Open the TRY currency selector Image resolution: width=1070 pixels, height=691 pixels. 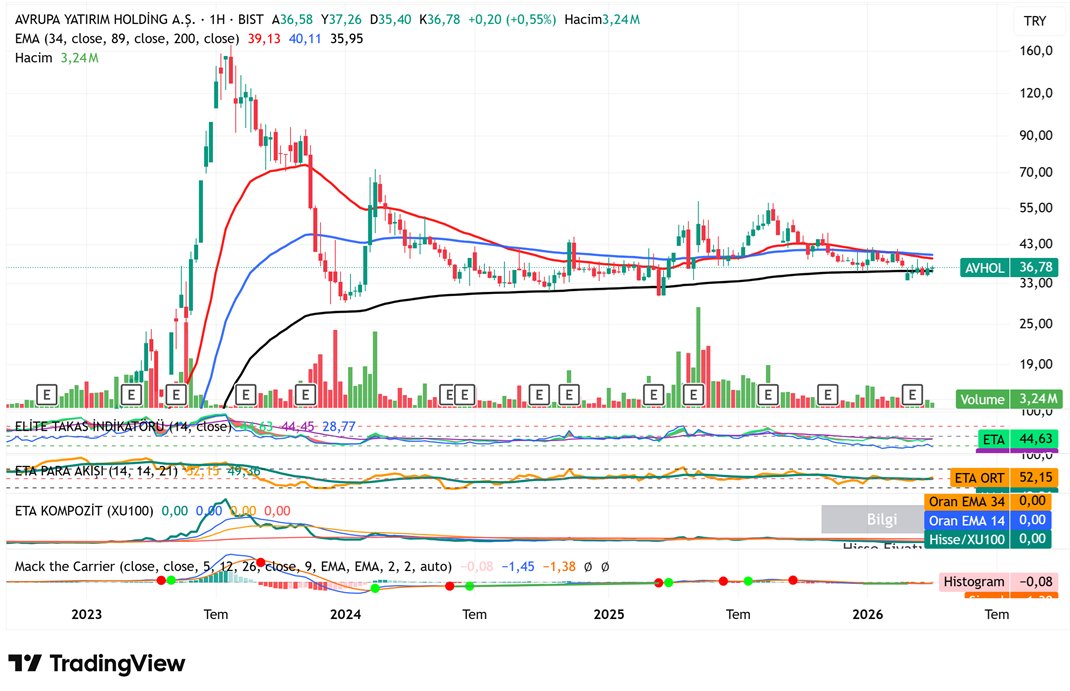[1035, 21]
